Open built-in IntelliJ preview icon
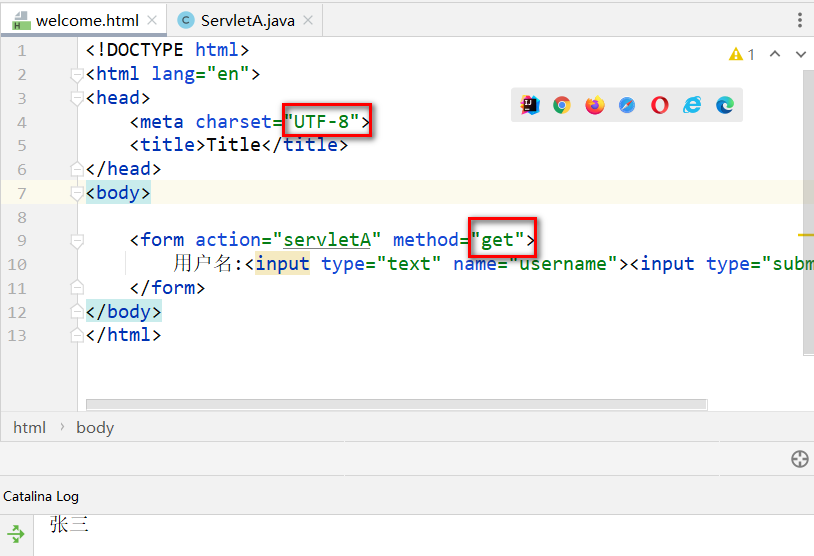Image resolution: width=814 pixels, height=556 pixels. [530, 105]
